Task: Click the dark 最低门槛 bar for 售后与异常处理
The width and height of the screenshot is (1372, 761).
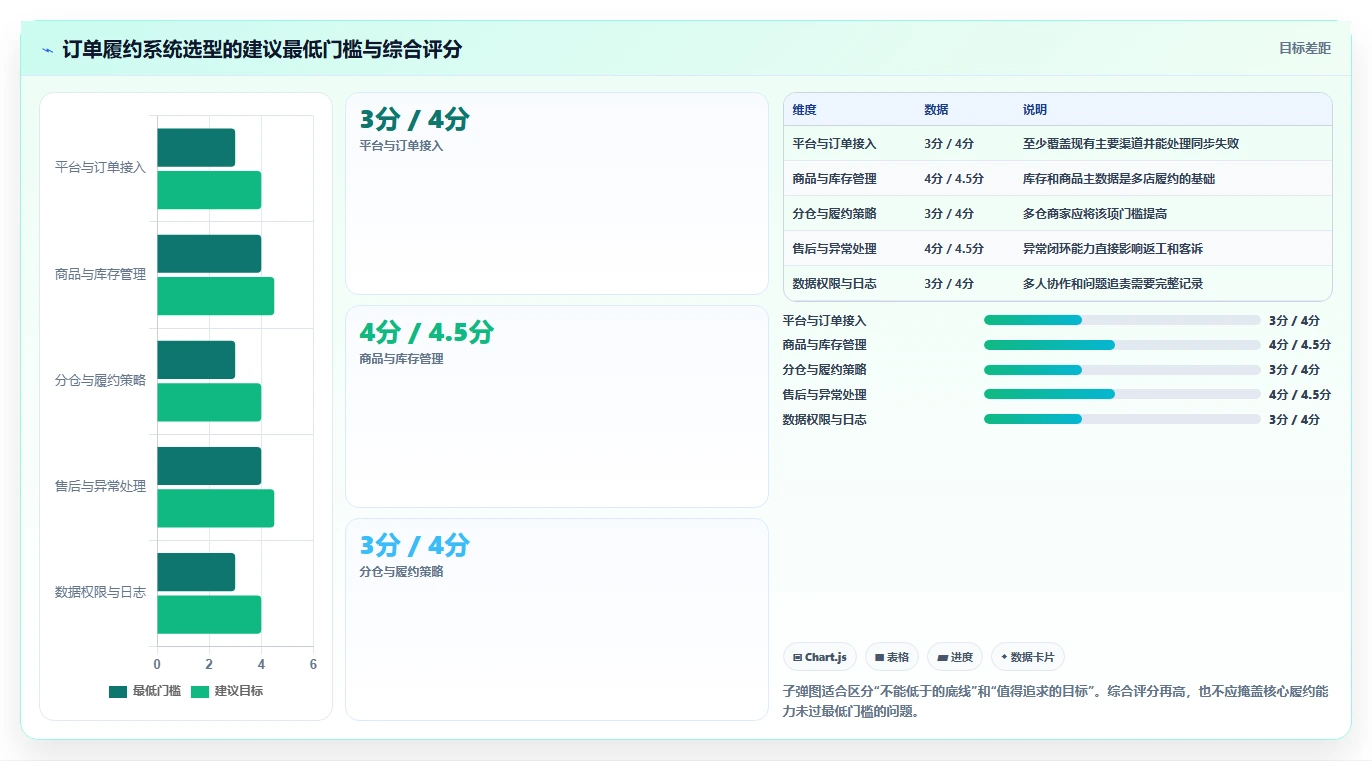Action: (209, 466)
